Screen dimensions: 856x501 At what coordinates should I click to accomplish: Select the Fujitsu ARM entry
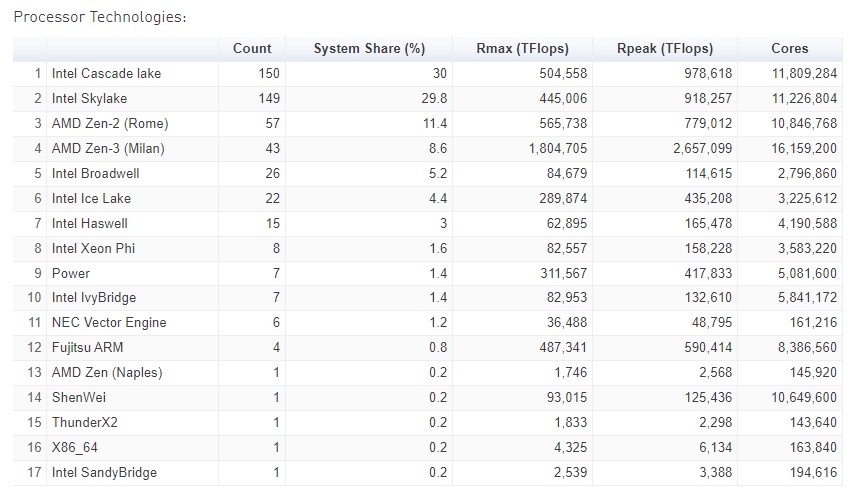tap(87, 348)
